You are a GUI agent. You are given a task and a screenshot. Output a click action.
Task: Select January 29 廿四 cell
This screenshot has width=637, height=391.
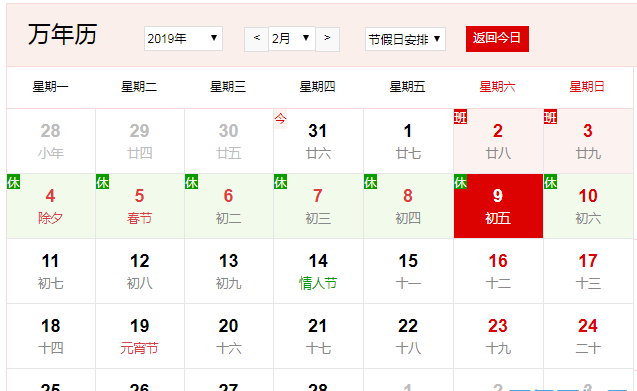tap(140, 141)
